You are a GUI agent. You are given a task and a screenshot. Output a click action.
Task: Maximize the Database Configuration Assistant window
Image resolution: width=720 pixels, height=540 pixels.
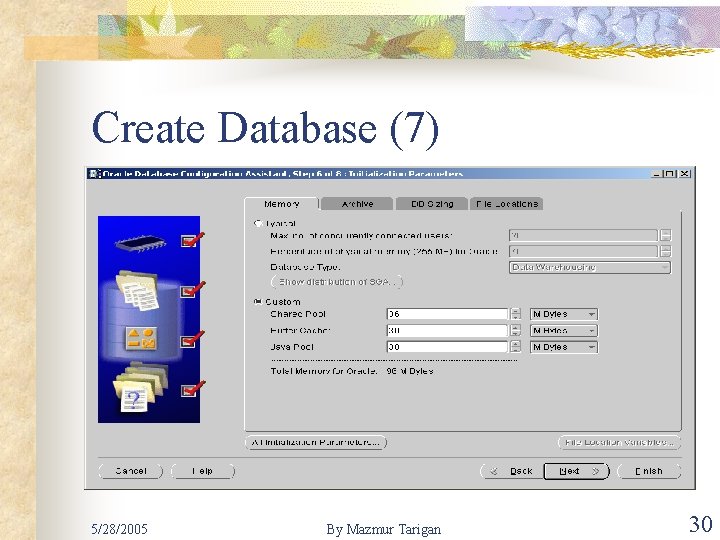click(x=670, y=174)
